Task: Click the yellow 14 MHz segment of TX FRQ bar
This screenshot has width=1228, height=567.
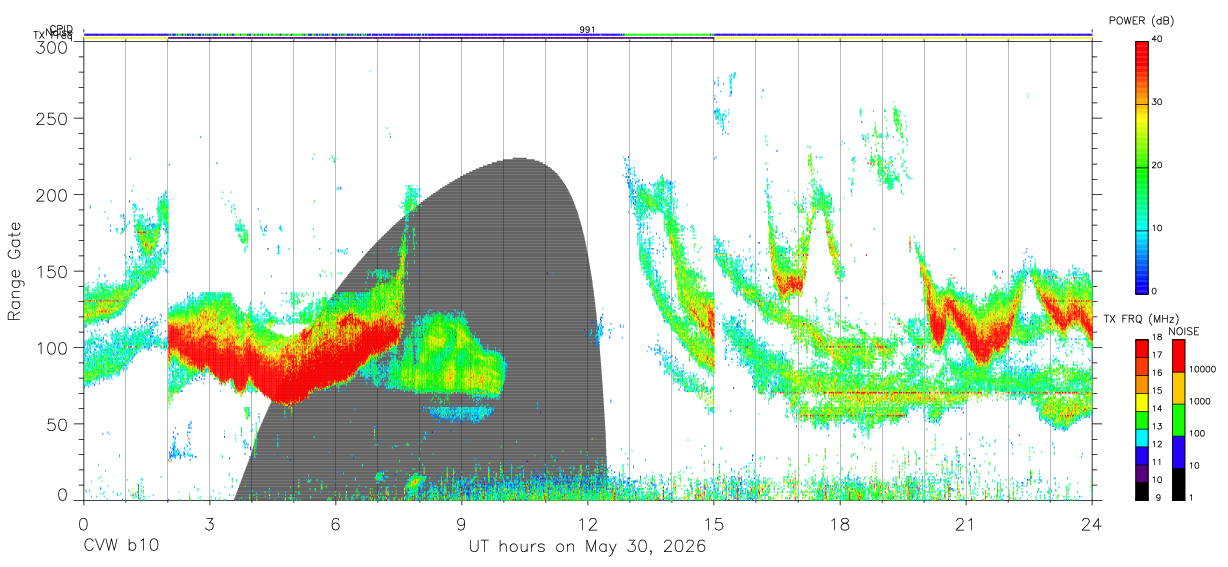Action: point(1142,401)
